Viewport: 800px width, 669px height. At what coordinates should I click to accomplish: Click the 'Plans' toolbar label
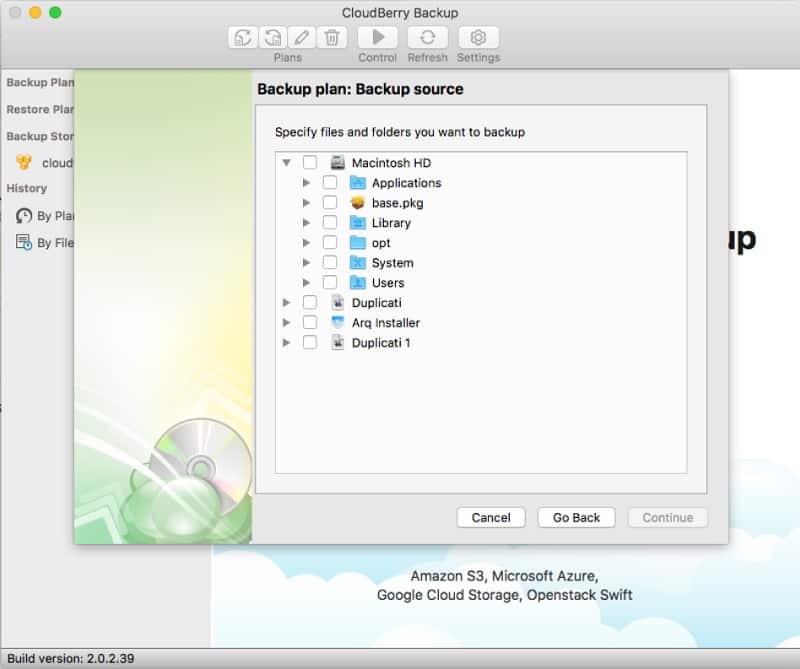point(288,58)
